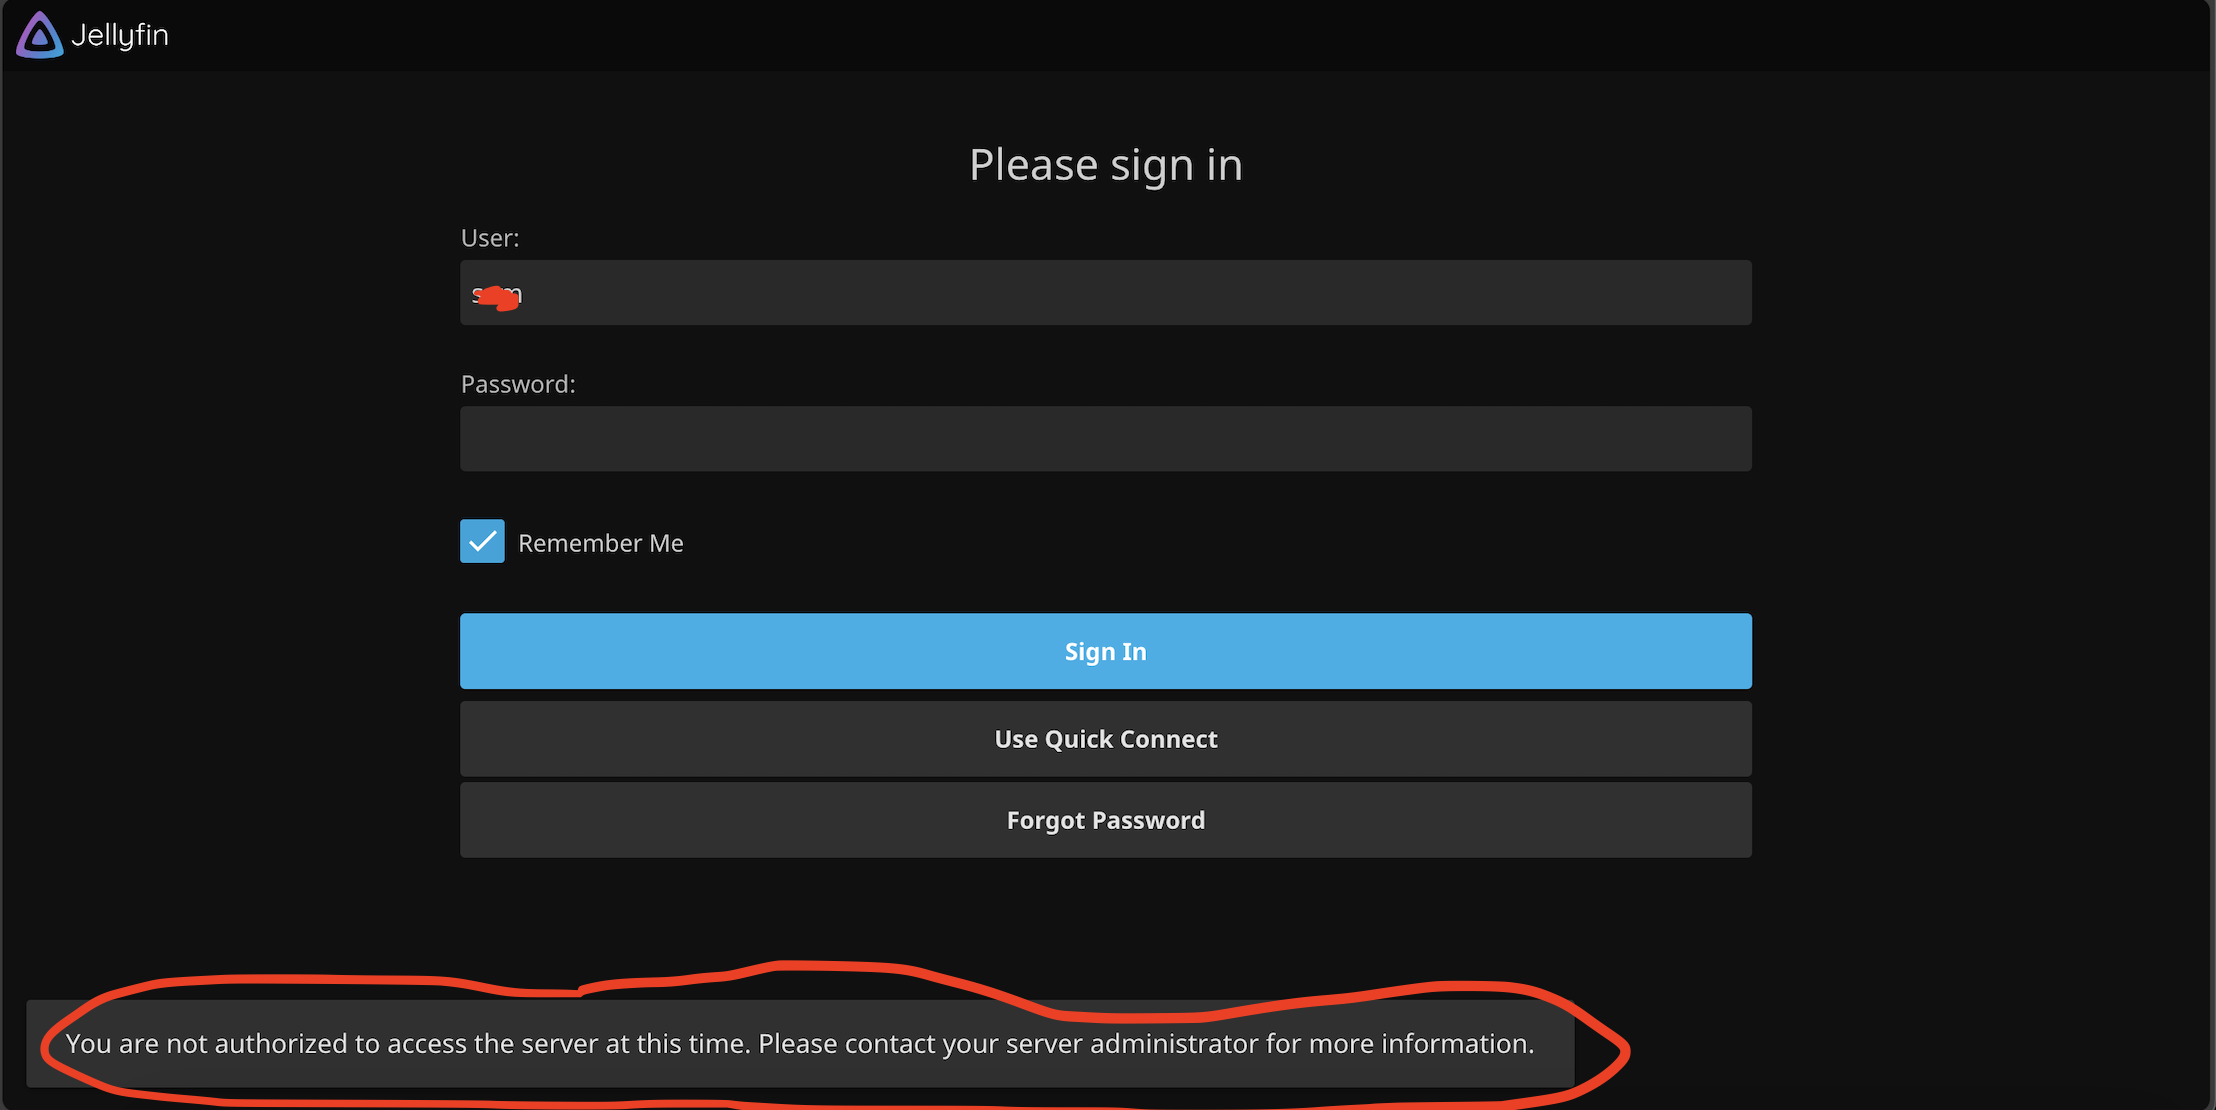Click the far right end of the User field

tap(1730, 293)
